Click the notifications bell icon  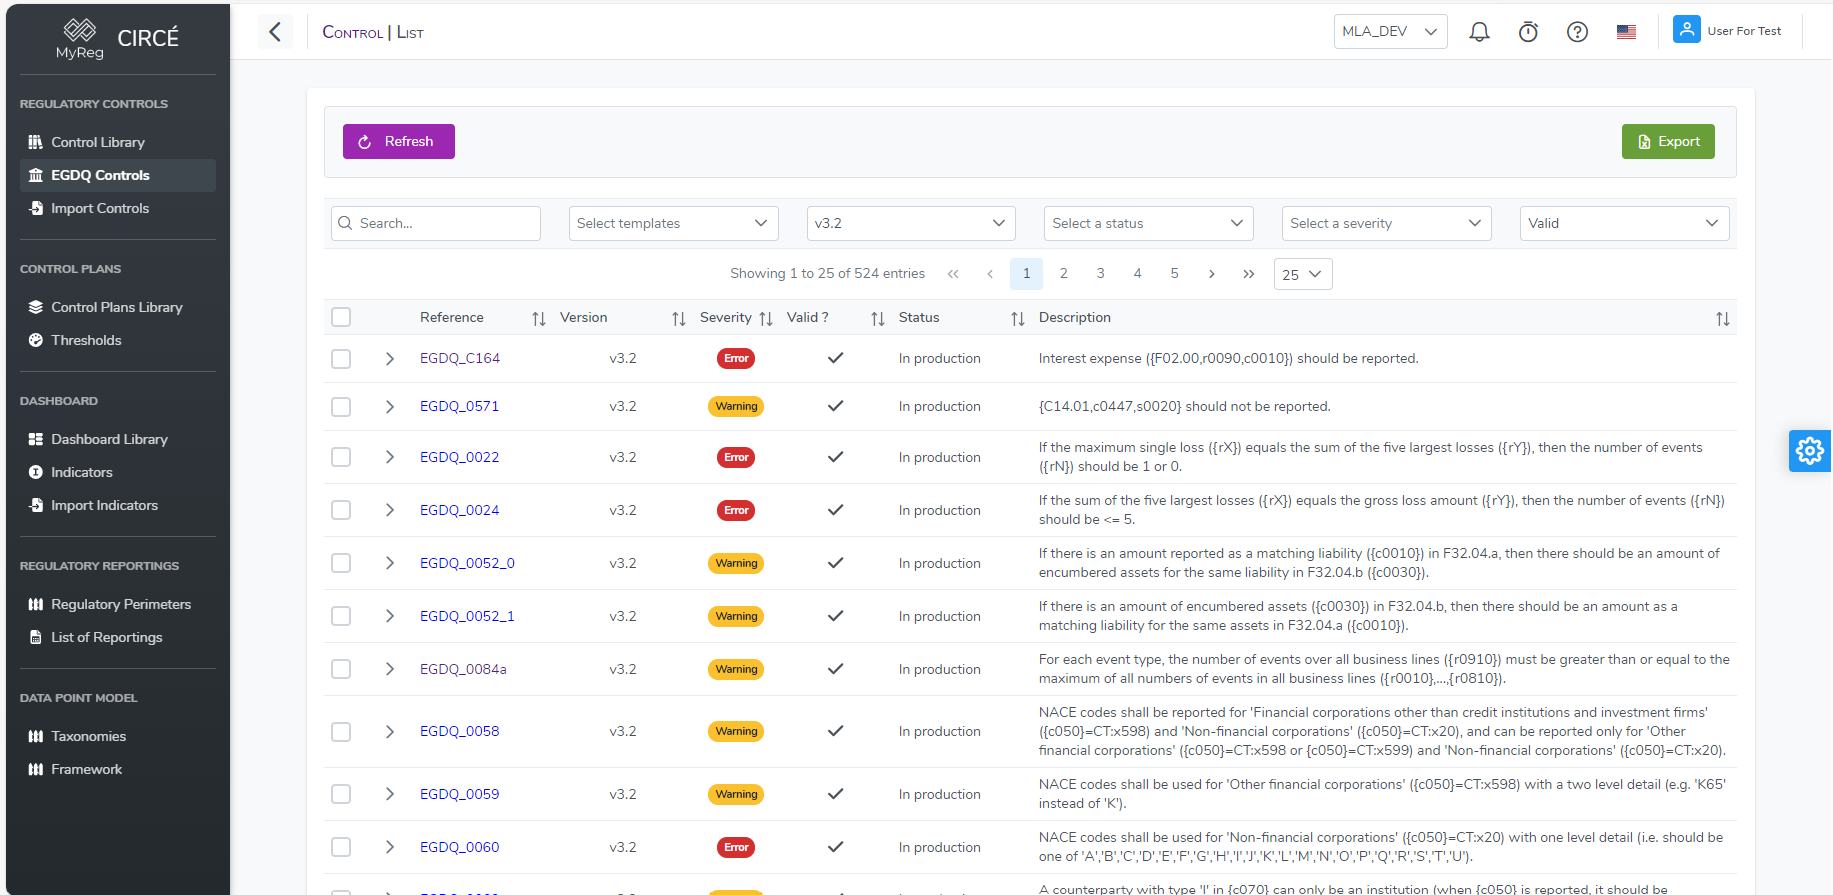[1479, 32]
